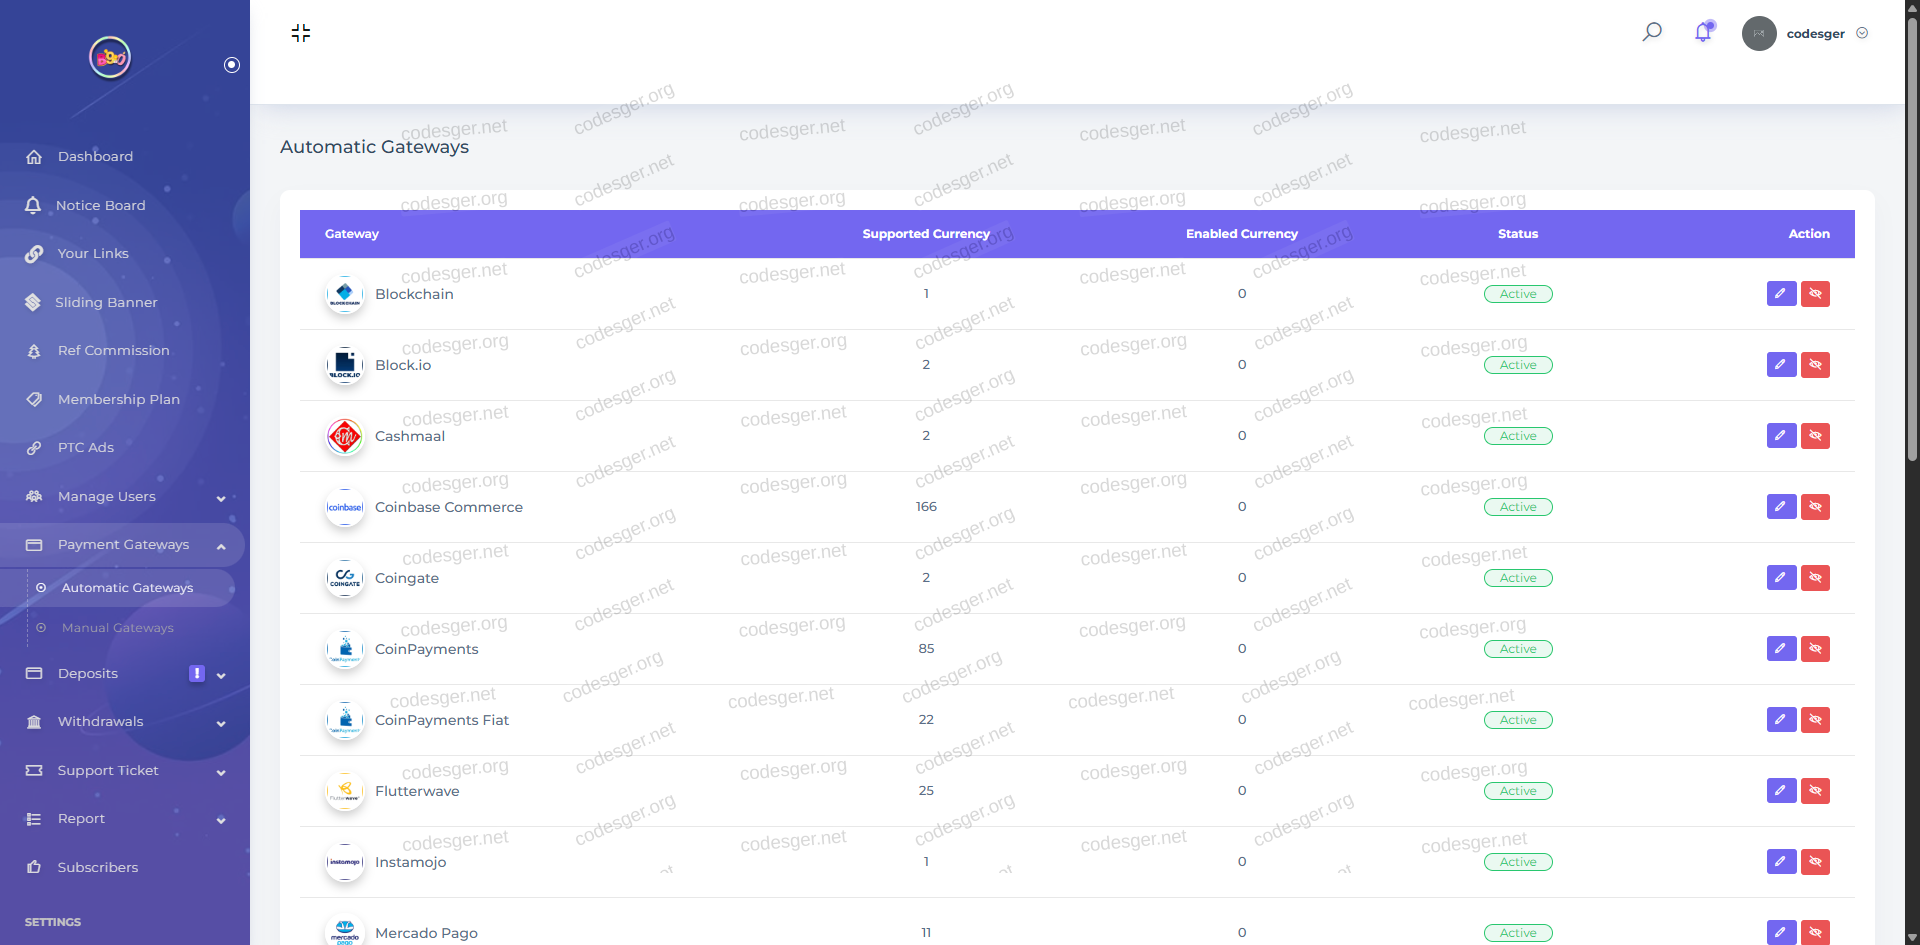Click the site logo in sidebar
The image size is (1920, 945).
pyautogui.click(x=110, y=57)
